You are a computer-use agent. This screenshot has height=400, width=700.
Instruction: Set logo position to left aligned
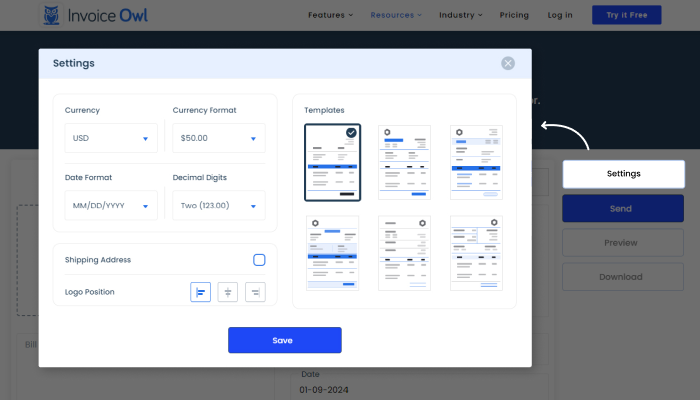click(200, 292)
